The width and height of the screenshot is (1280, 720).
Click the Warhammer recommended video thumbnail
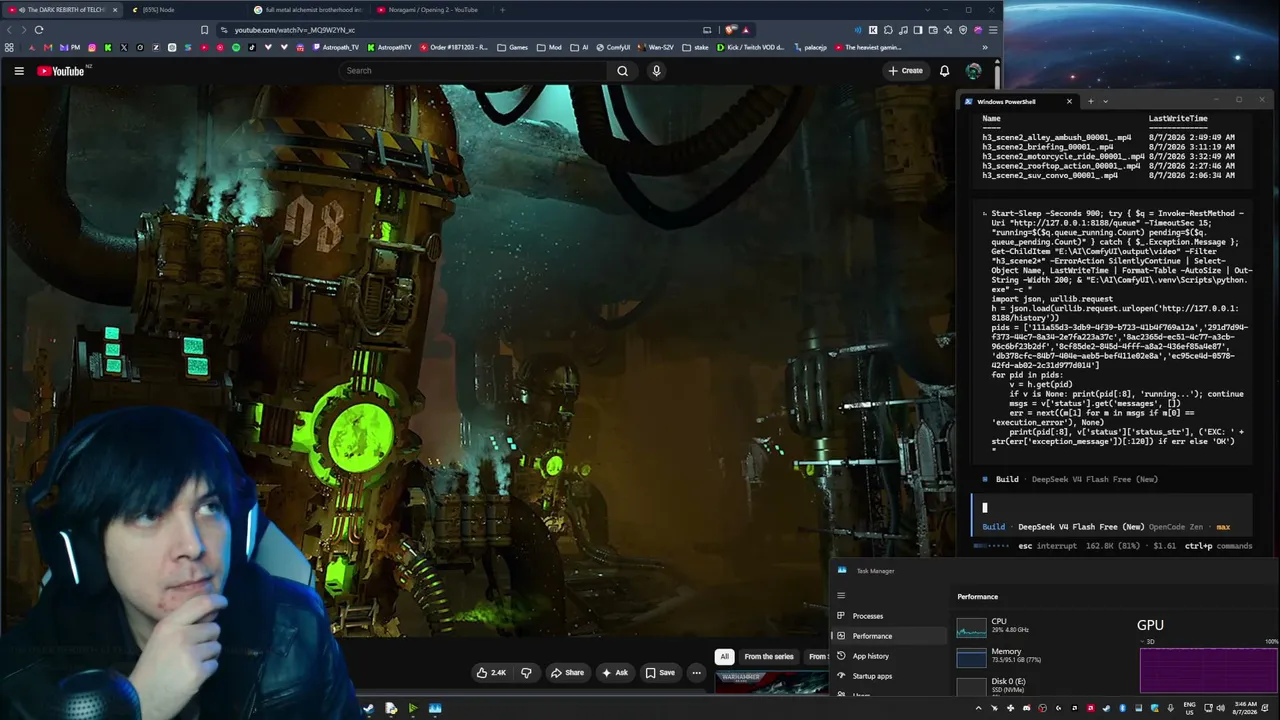point(770,682)
